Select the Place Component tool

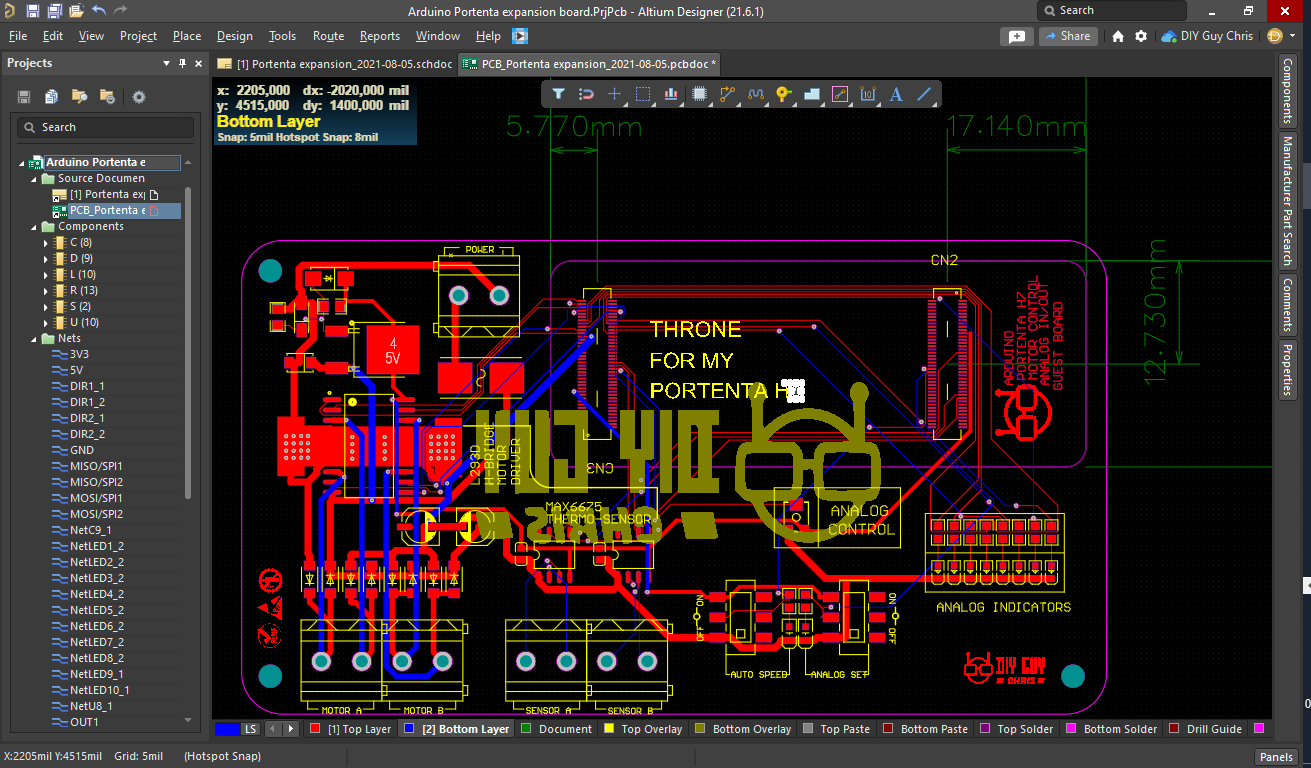[699, 94]
